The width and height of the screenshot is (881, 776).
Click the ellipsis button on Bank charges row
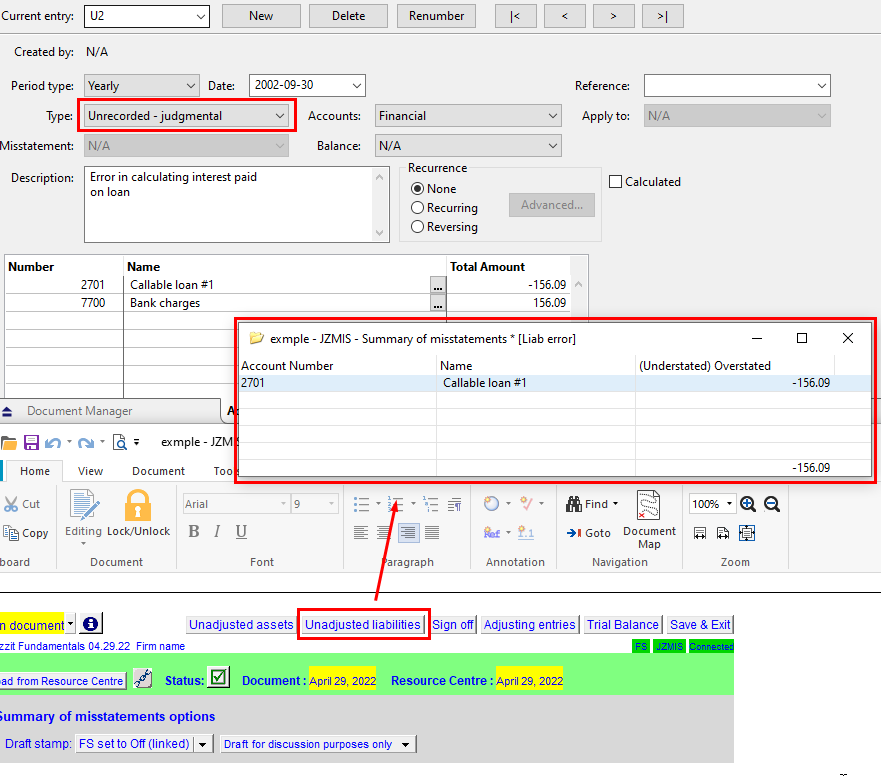point(438,303)
